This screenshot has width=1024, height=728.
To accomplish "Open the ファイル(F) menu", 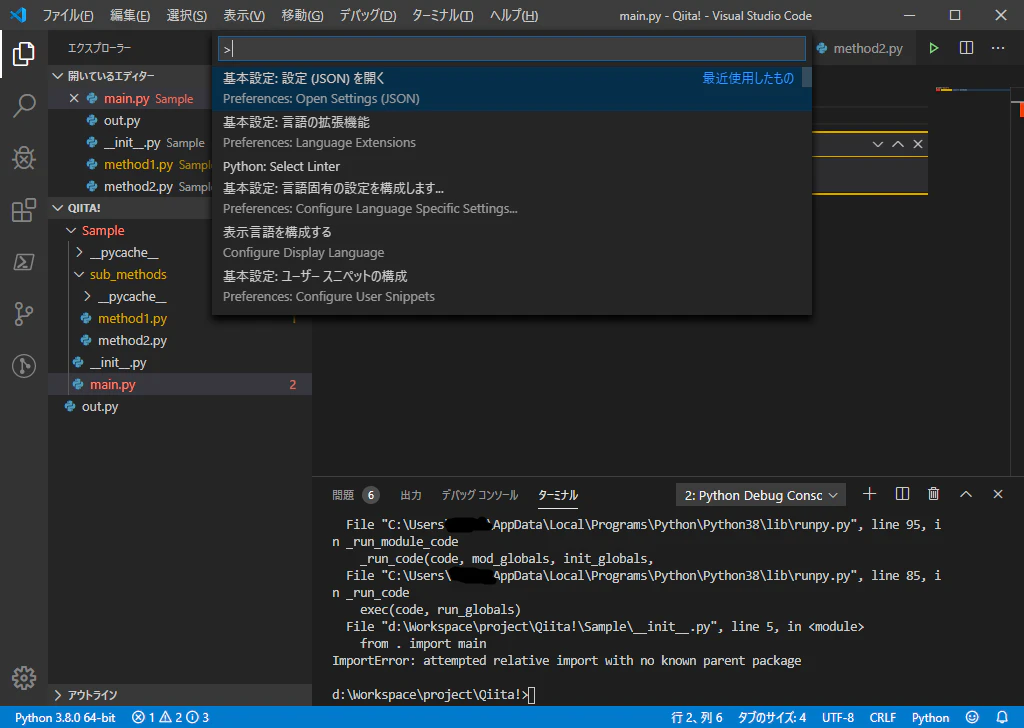I will [x=68, y=15].
